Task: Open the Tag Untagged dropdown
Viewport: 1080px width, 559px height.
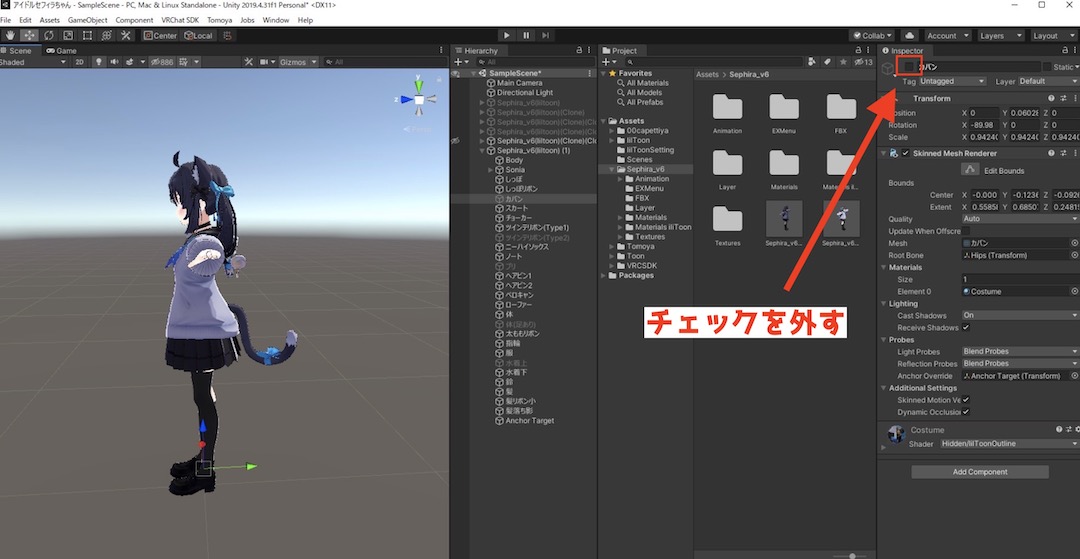Action: (953, 81)
